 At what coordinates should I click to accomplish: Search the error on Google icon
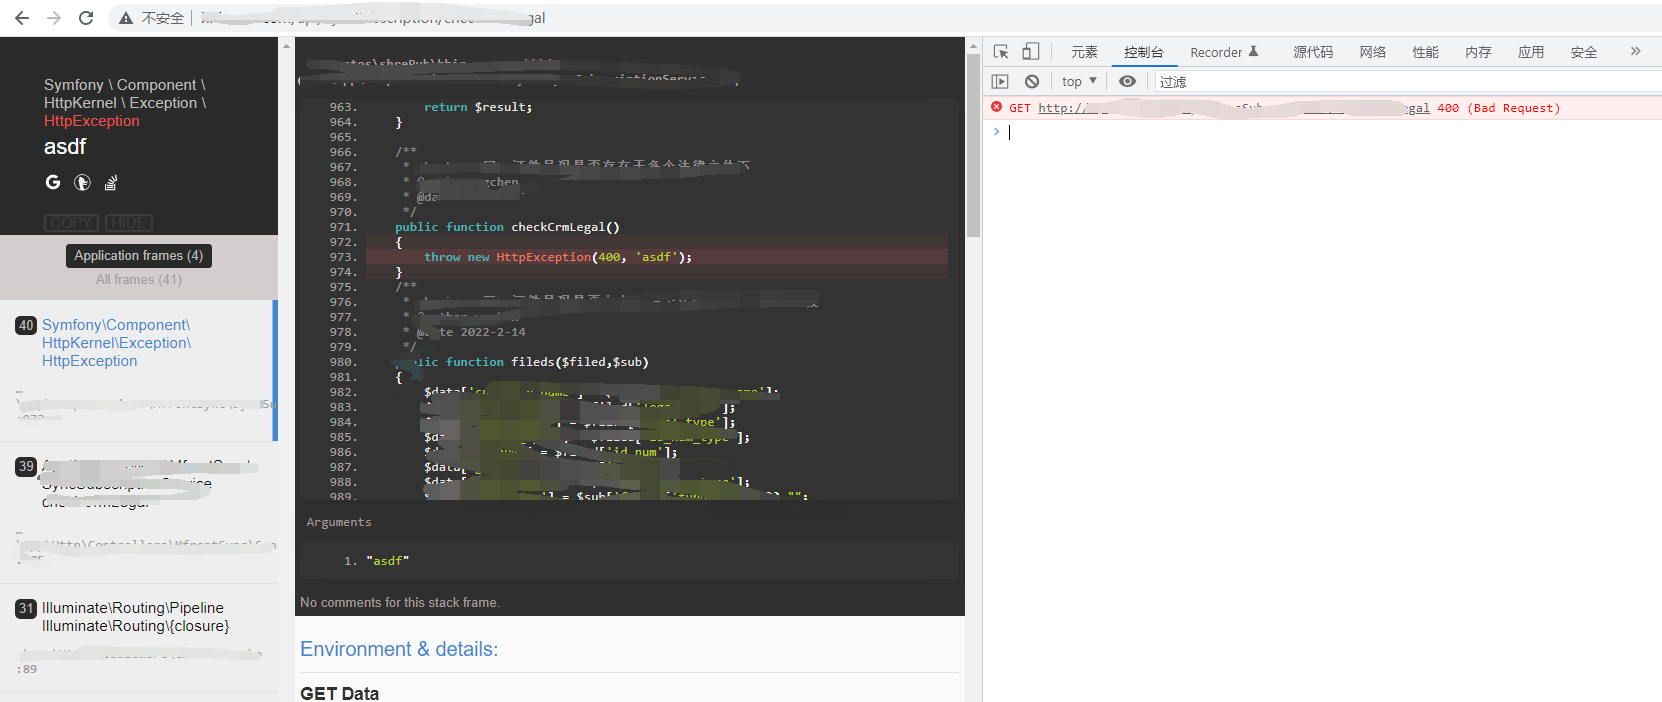point(53,182)
